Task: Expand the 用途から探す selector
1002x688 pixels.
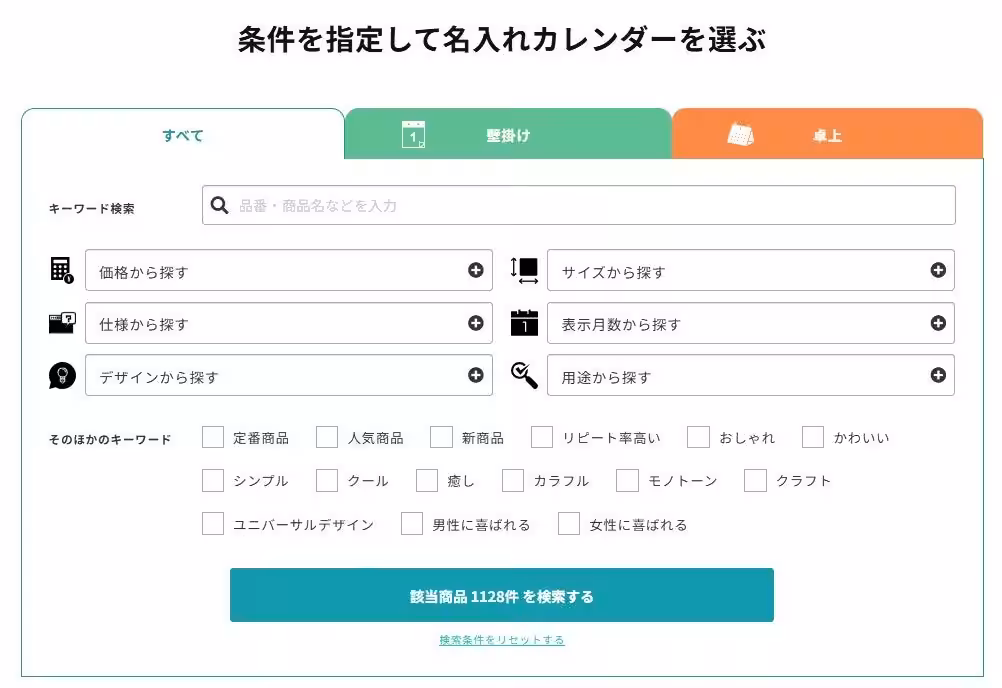Action: tap(749, 376)
